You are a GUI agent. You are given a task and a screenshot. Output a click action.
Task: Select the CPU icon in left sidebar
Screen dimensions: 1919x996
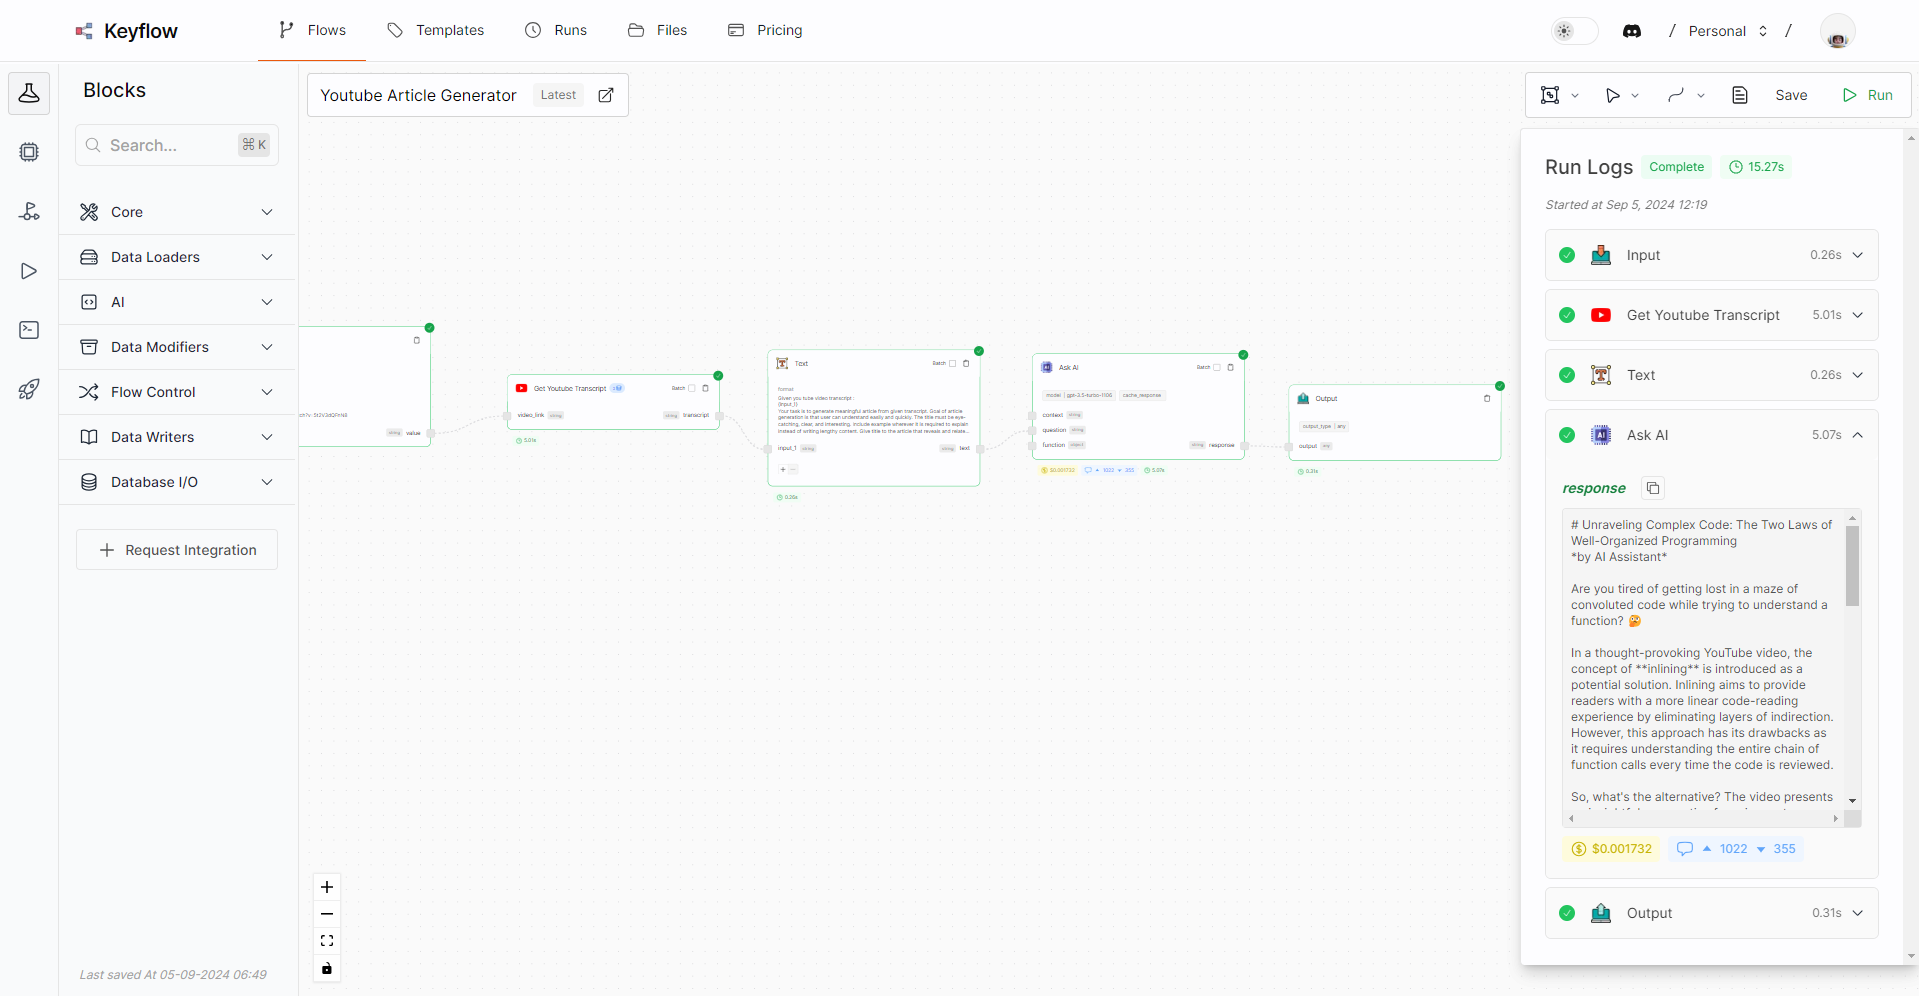(x=29, y=152)
